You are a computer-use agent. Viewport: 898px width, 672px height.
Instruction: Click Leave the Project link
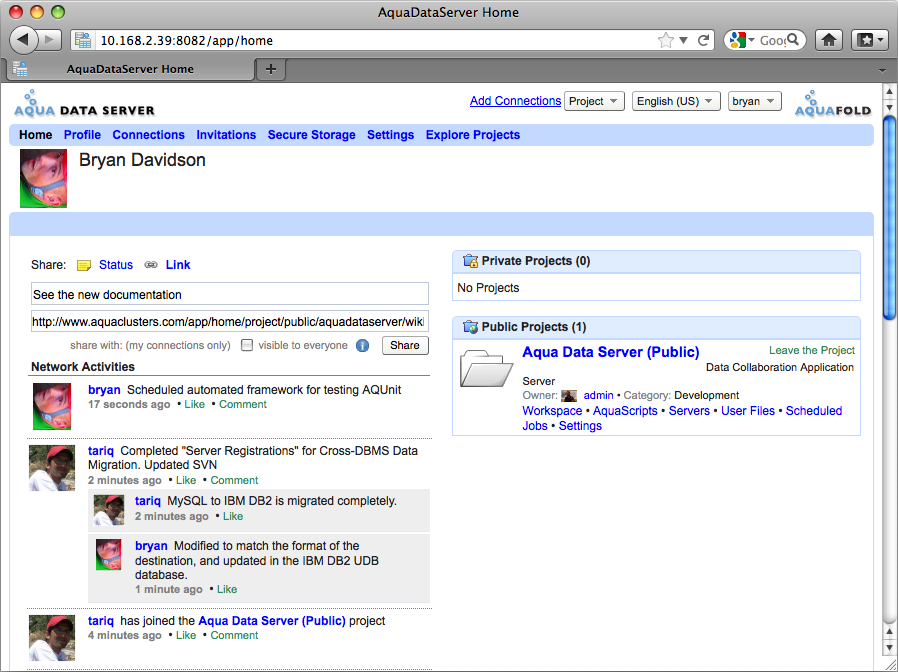coord(812,350)
